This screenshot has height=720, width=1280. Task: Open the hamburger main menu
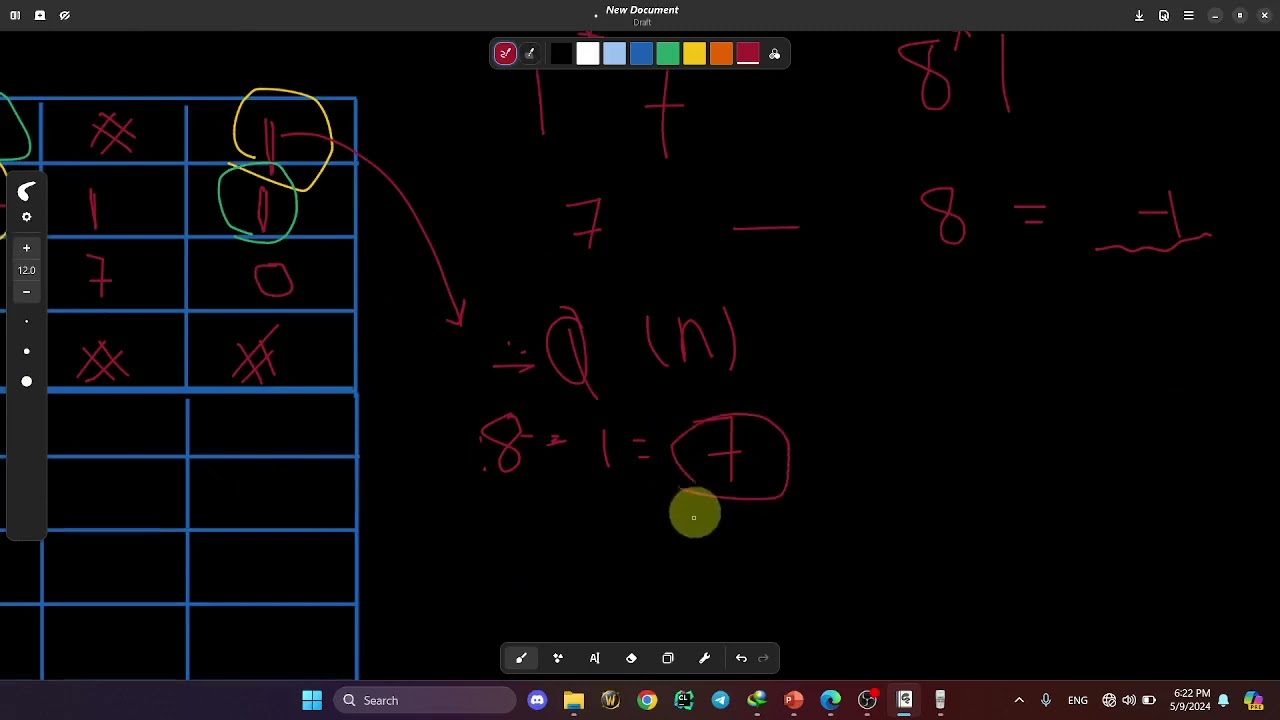click(1189, 15)
